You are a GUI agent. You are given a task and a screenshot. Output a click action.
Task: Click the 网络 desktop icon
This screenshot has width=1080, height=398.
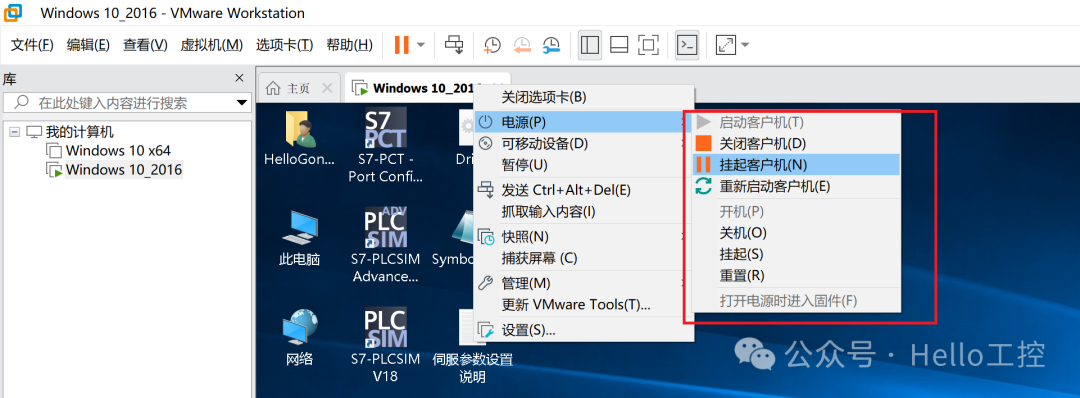[300, 336]
